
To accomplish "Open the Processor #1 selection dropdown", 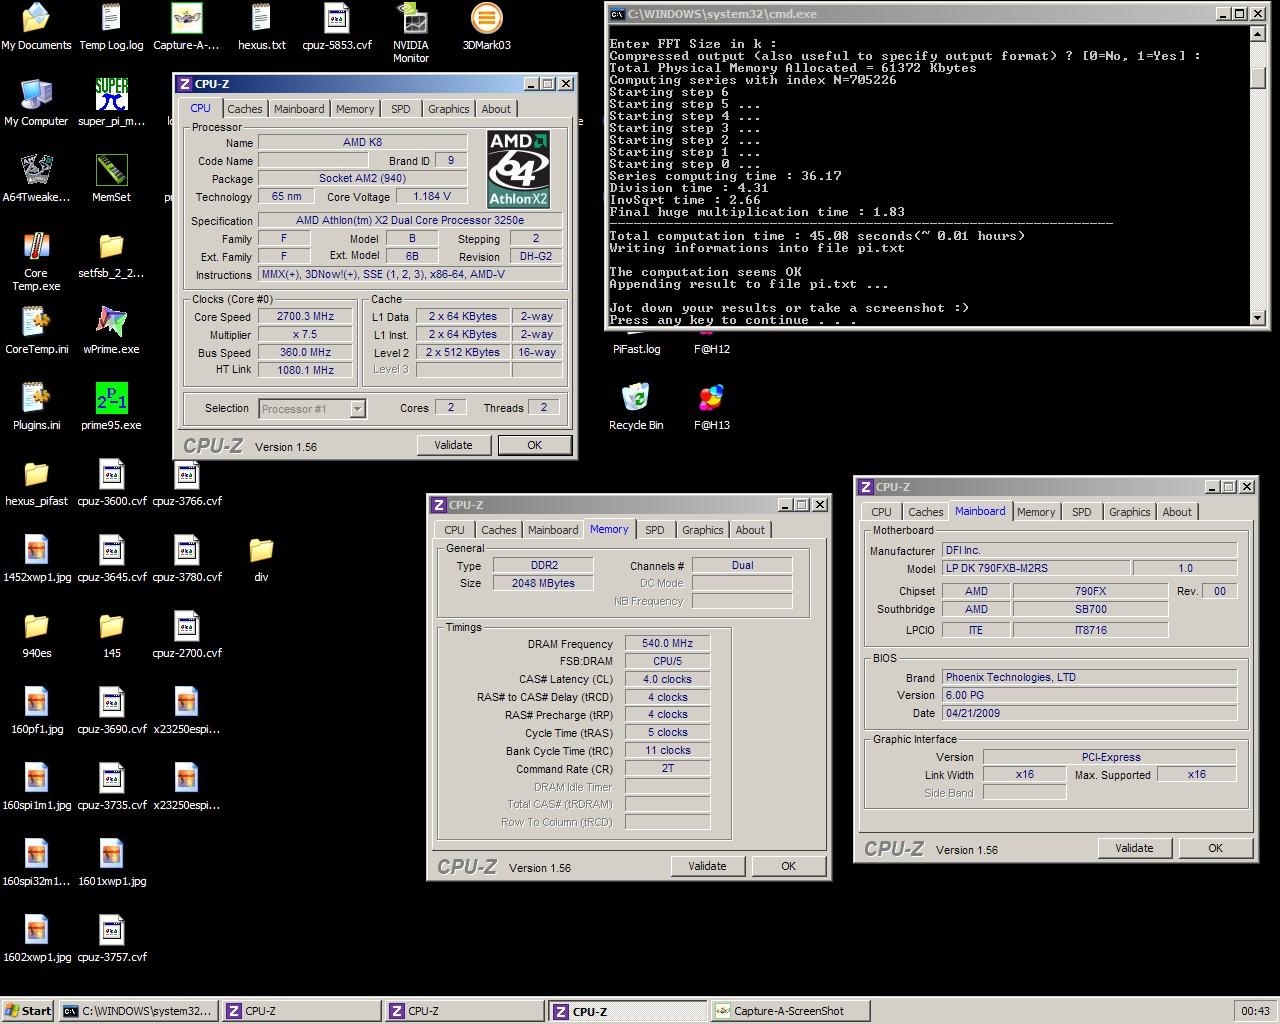I will 312,408.
